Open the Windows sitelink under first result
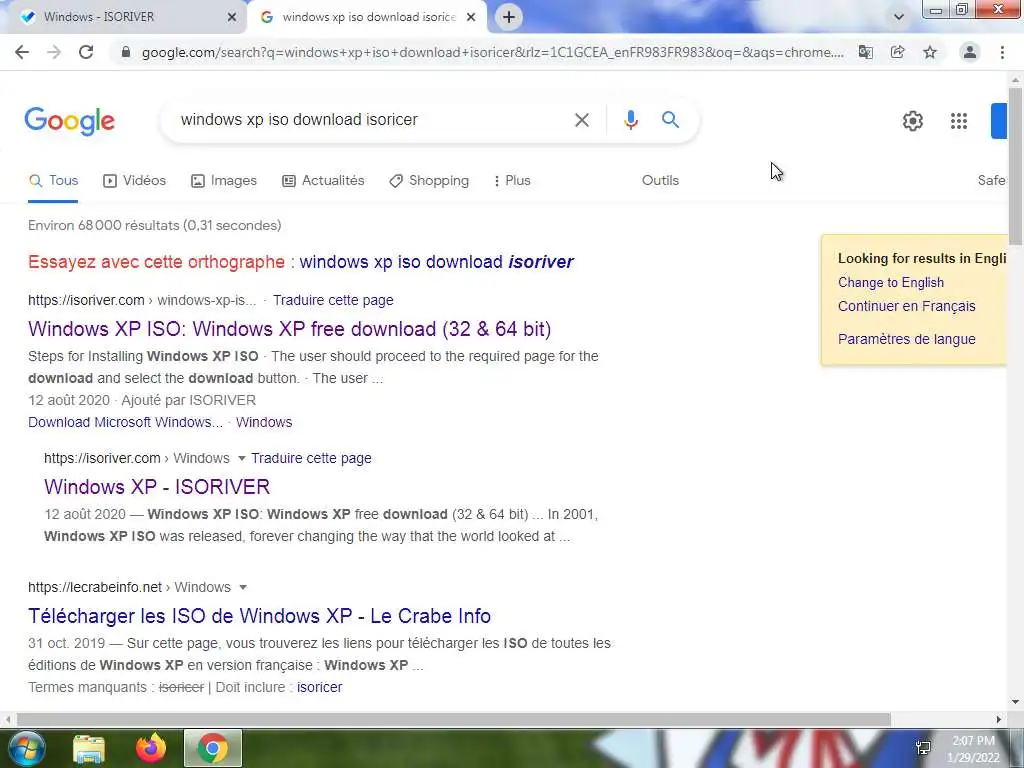Screen dimensions: 1024x768 [x=264, y=423]
